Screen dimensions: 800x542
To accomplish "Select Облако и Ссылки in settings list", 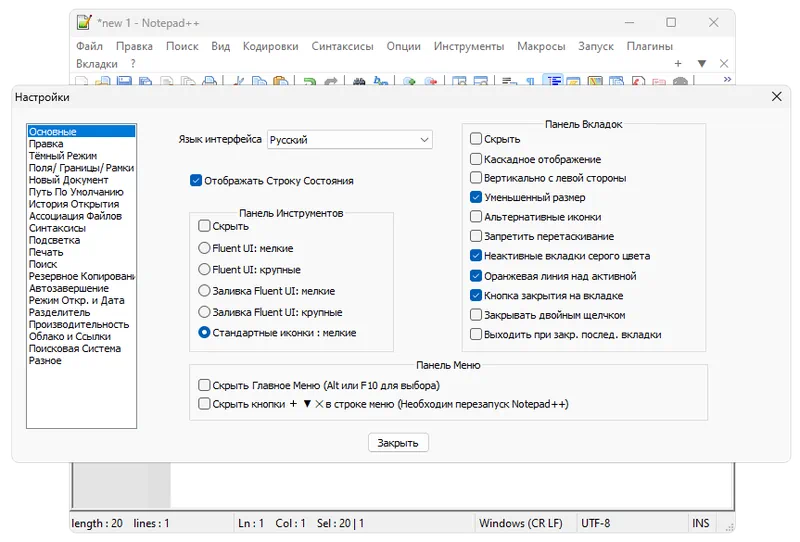I will (70, 336).
